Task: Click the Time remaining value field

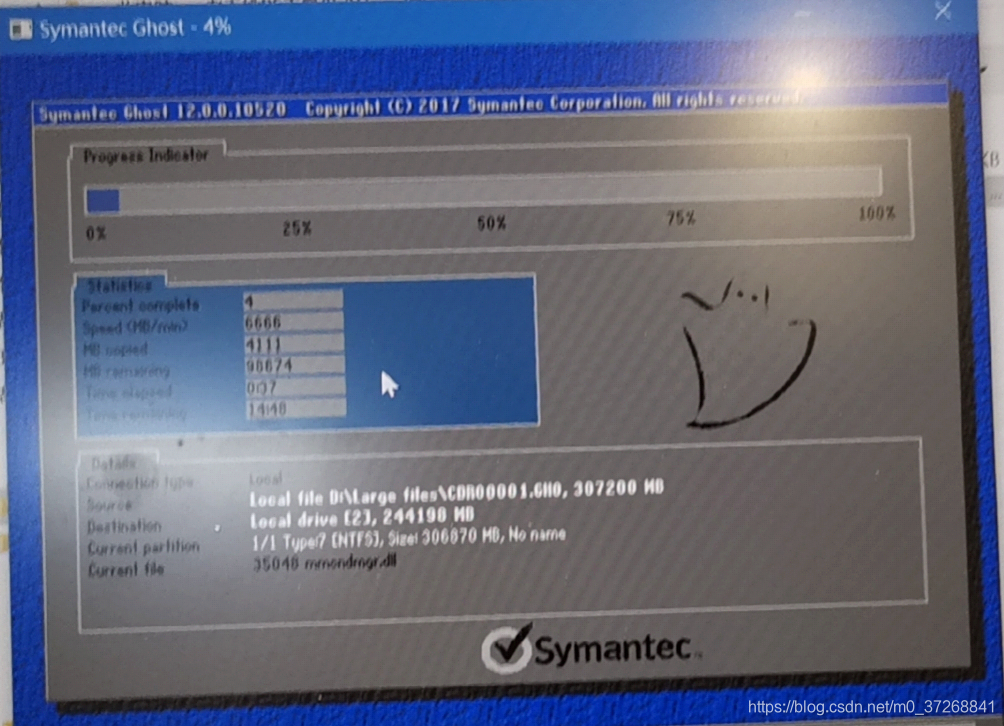Action: [x=296, y=408]
